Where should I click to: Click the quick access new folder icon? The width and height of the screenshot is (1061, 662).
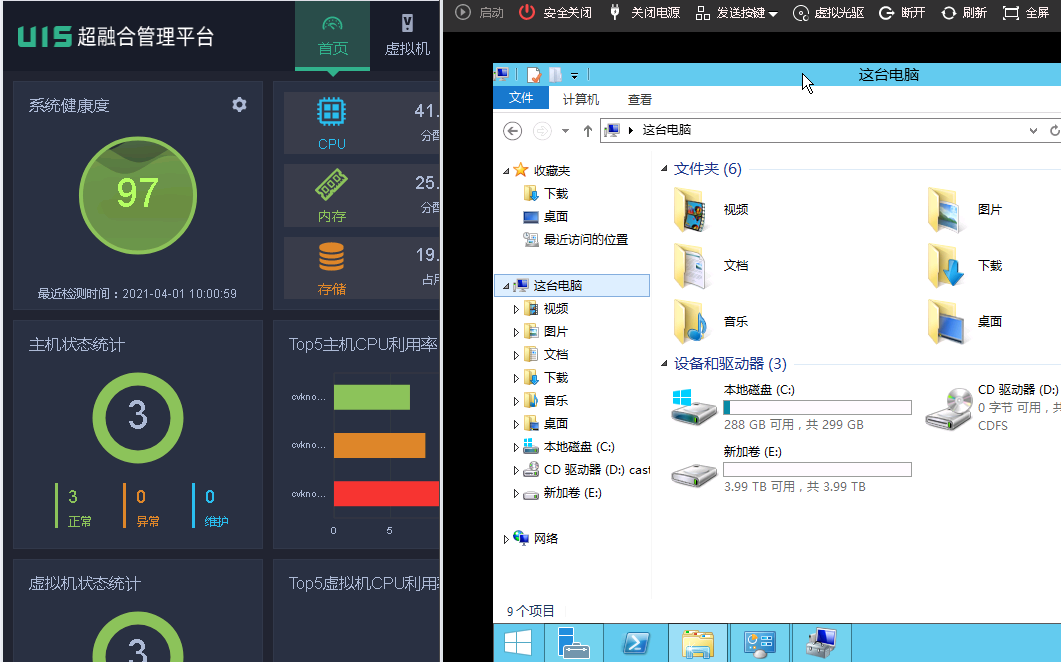click(556, 74)
